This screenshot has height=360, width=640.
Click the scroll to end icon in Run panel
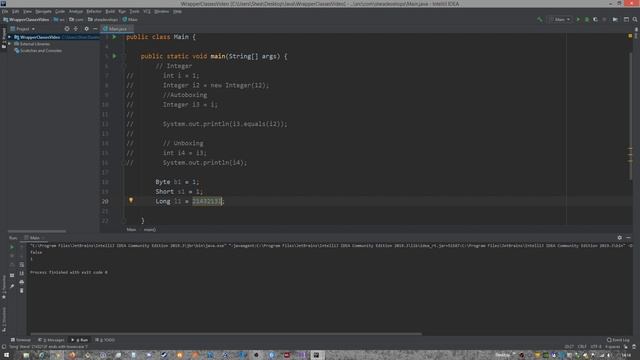(x=22, y=273)
